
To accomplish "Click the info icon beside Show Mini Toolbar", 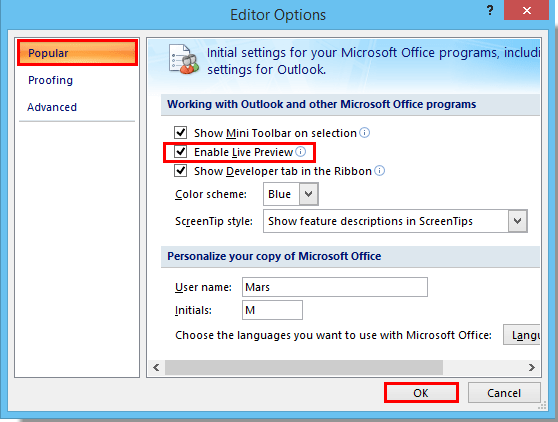I will [364, 133].
